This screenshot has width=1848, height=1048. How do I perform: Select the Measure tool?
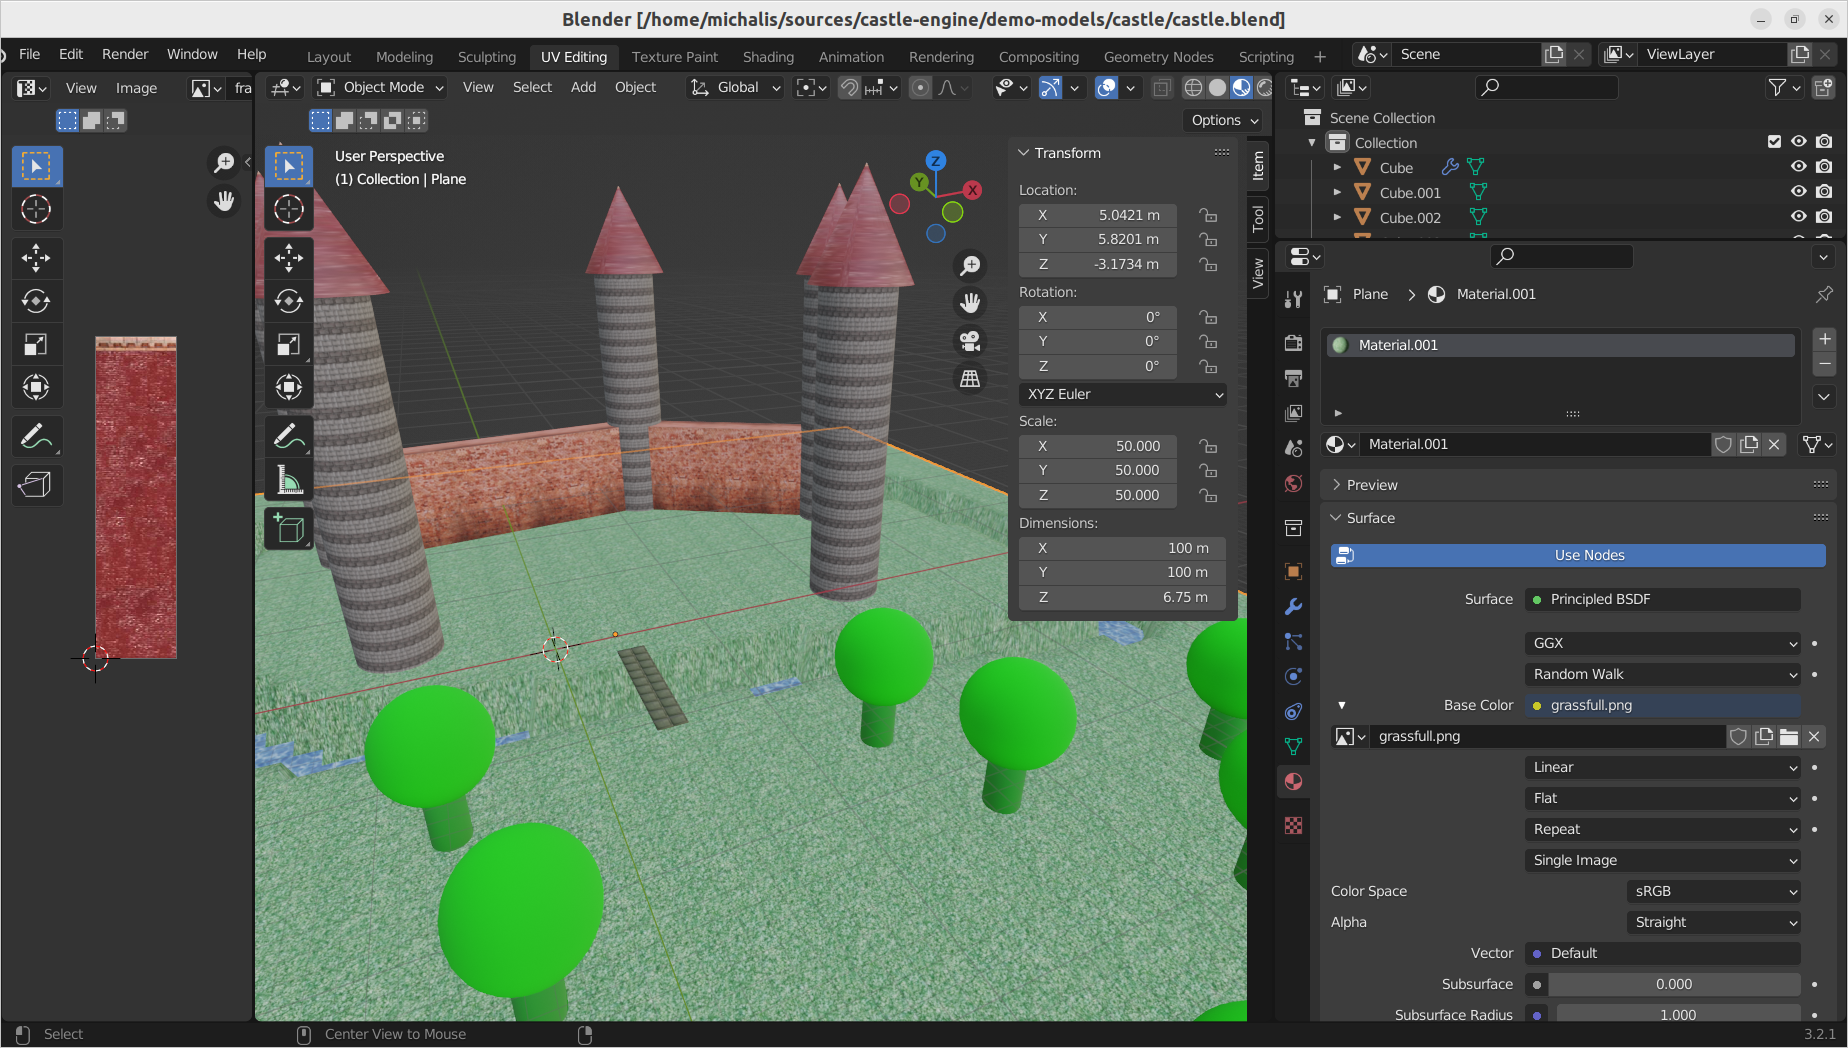289,480
